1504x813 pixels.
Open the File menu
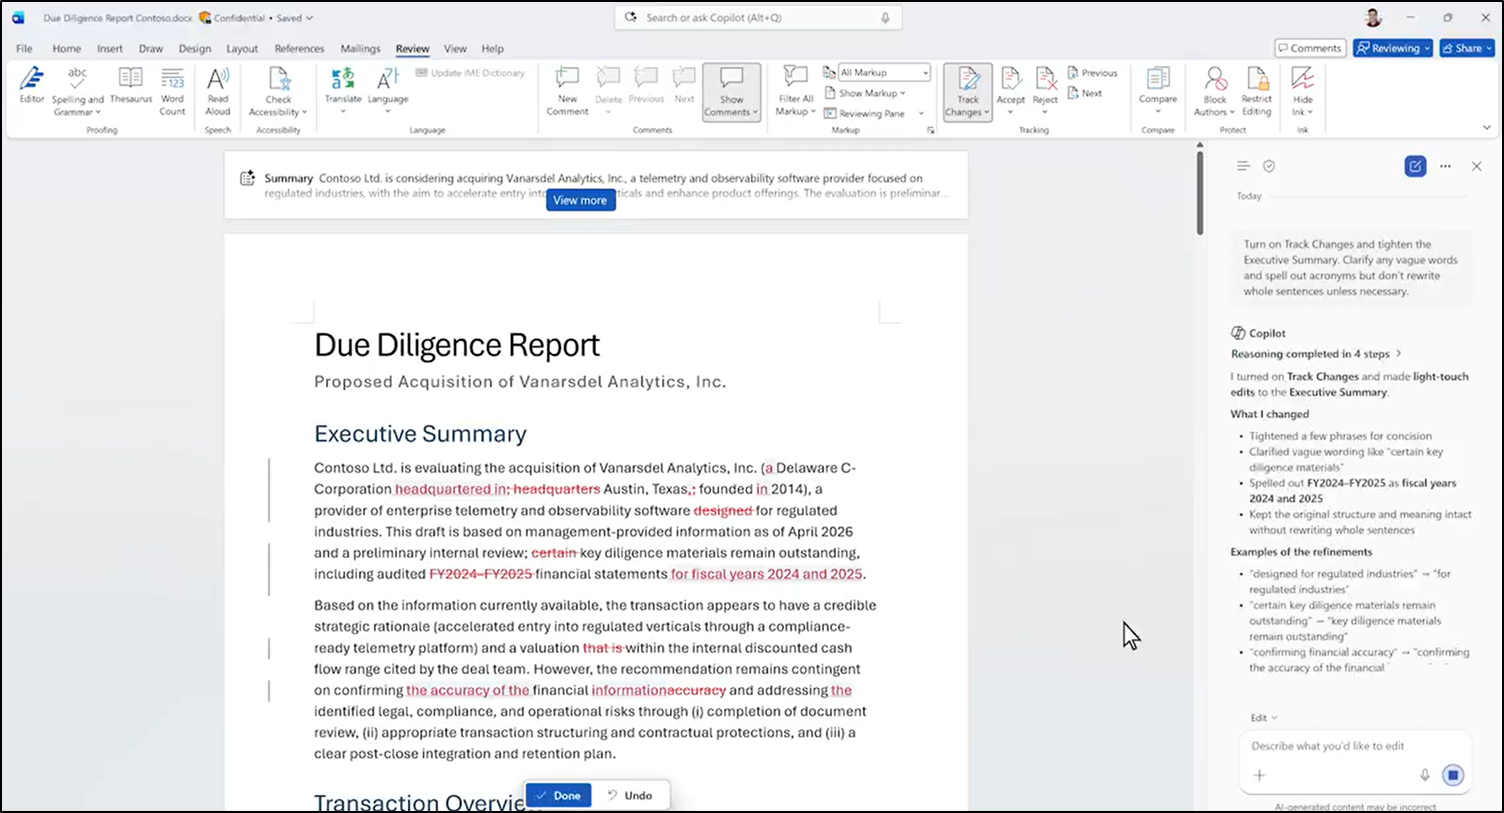click(25, 48)
